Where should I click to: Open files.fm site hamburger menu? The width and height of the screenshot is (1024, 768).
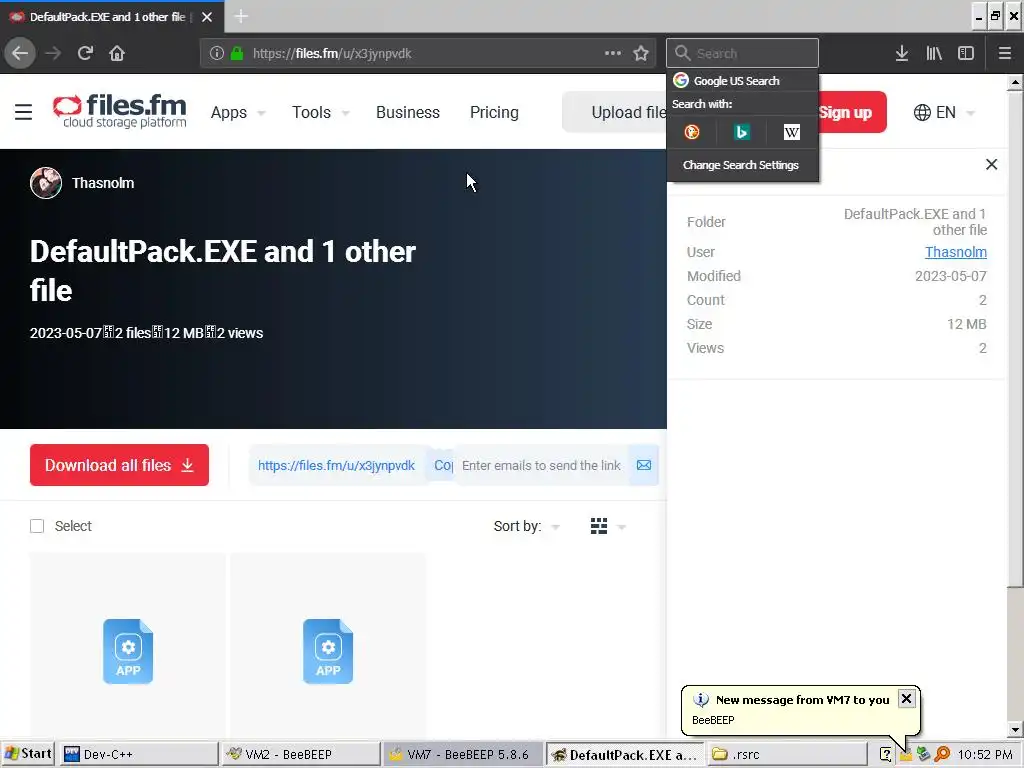click(24, 112)
